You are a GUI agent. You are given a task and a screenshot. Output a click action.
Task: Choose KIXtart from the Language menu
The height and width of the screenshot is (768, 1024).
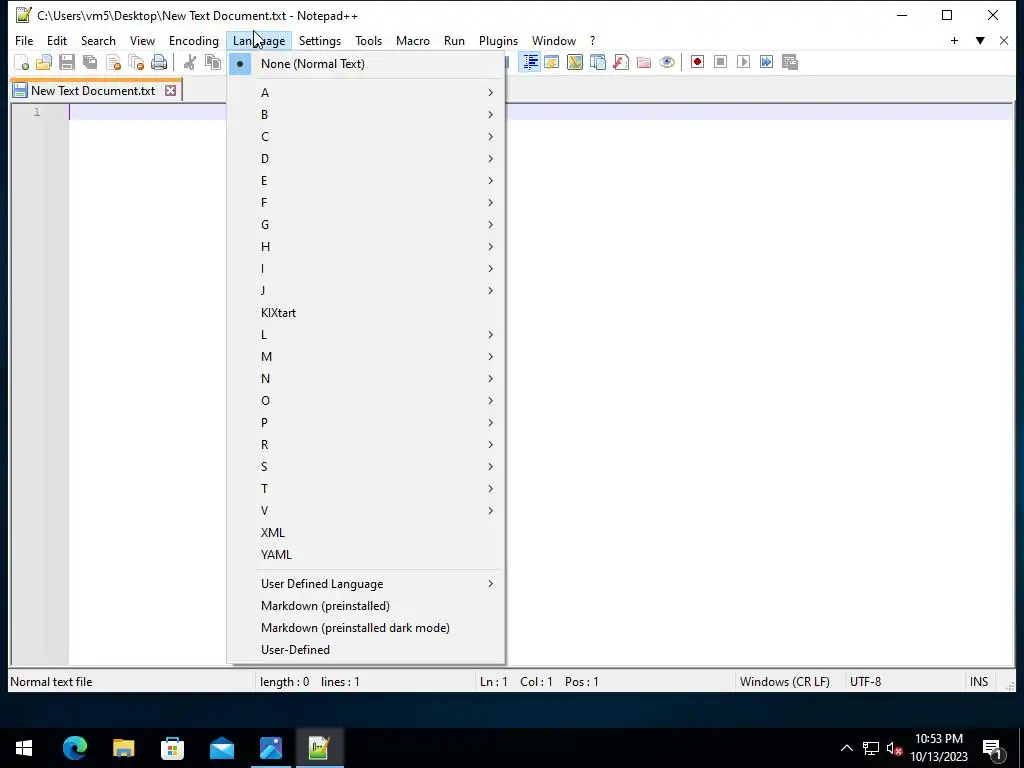366,313
